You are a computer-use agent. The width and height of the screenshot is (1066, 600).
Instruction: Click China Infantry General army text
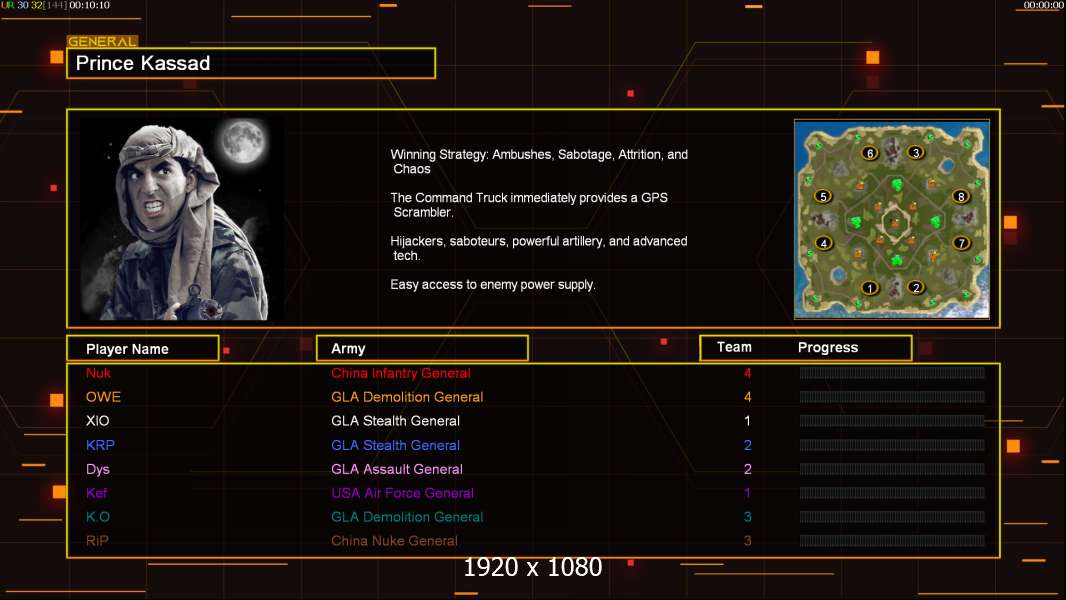click(400, 373)
